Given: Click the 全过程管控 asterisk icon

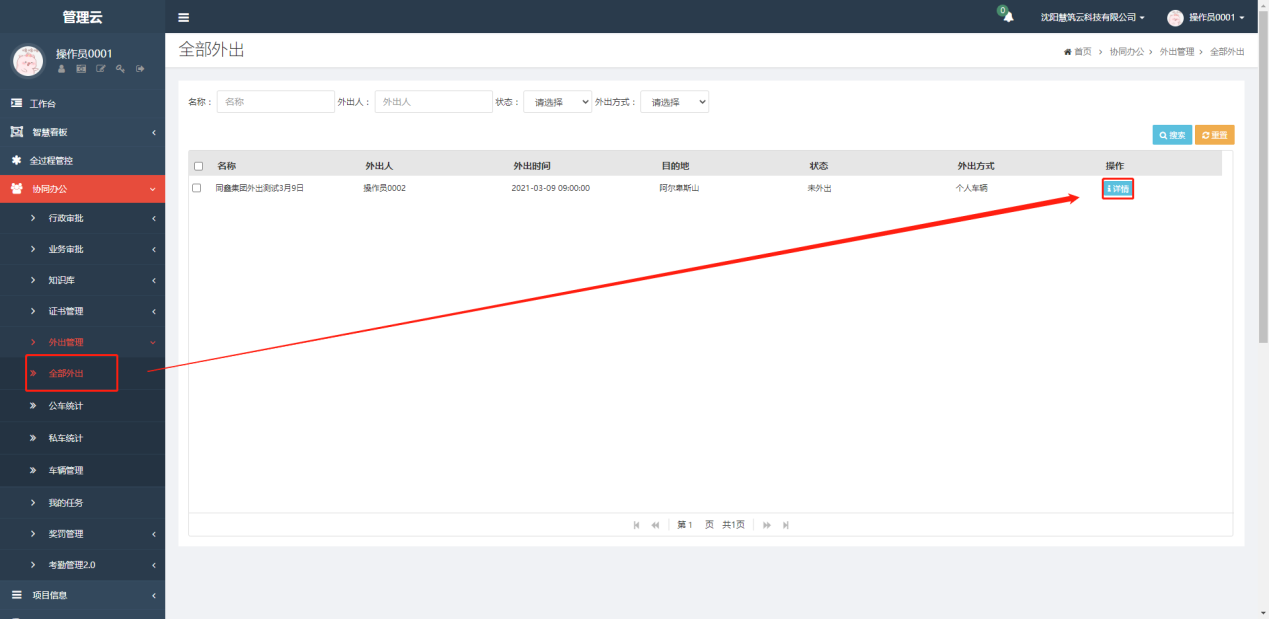Looking at the screenshot, I should click(16, 160).
